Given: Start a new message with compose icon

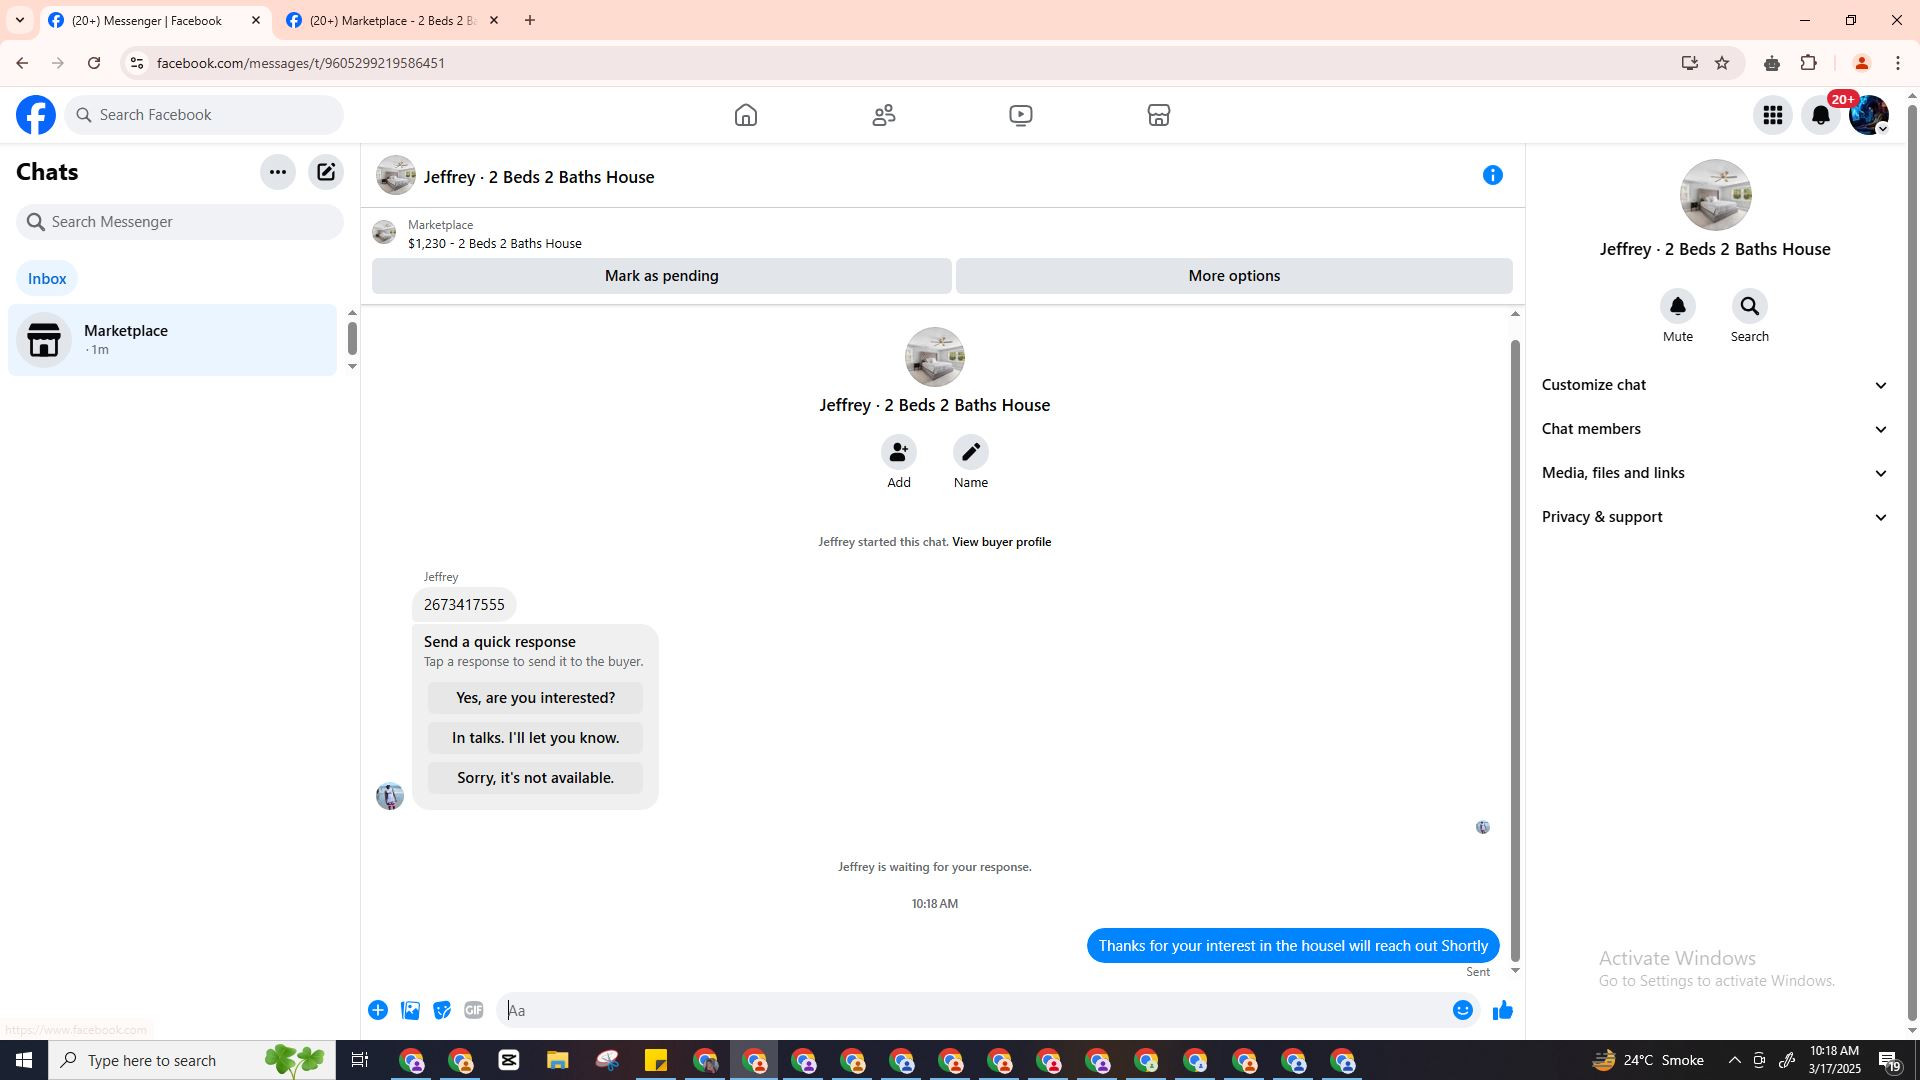Looking at the screenshot, I should coord(326,172).
